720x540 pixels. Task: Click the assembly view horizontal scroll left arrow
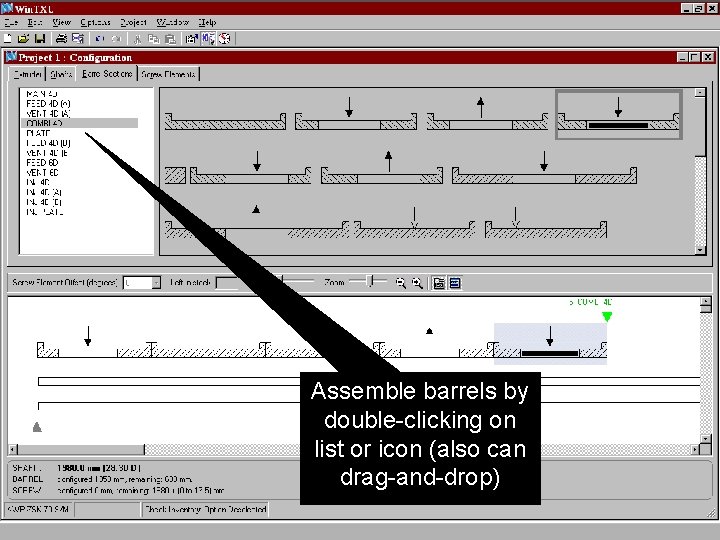pyautogui.click(x=13, y=450)
